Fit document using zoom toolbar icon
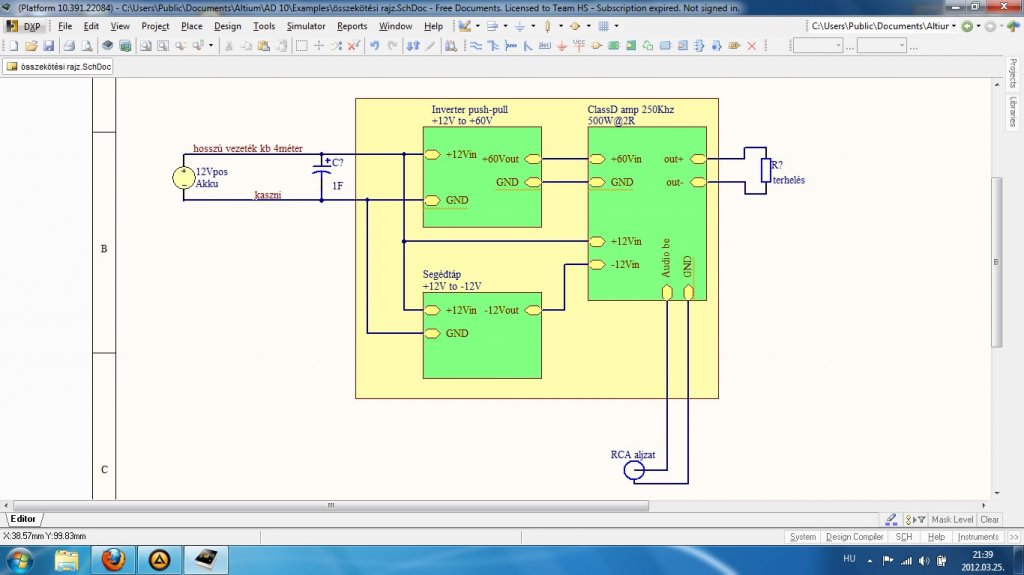This screenshot has height=575, width=1024. coord(146,46)
